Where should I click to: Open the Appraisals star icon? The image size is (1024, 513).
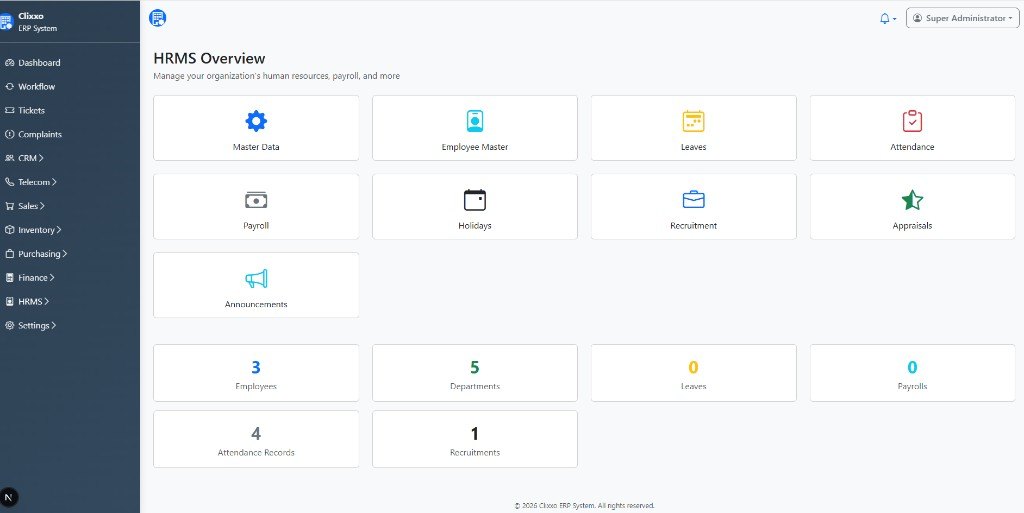click(912, 200)
